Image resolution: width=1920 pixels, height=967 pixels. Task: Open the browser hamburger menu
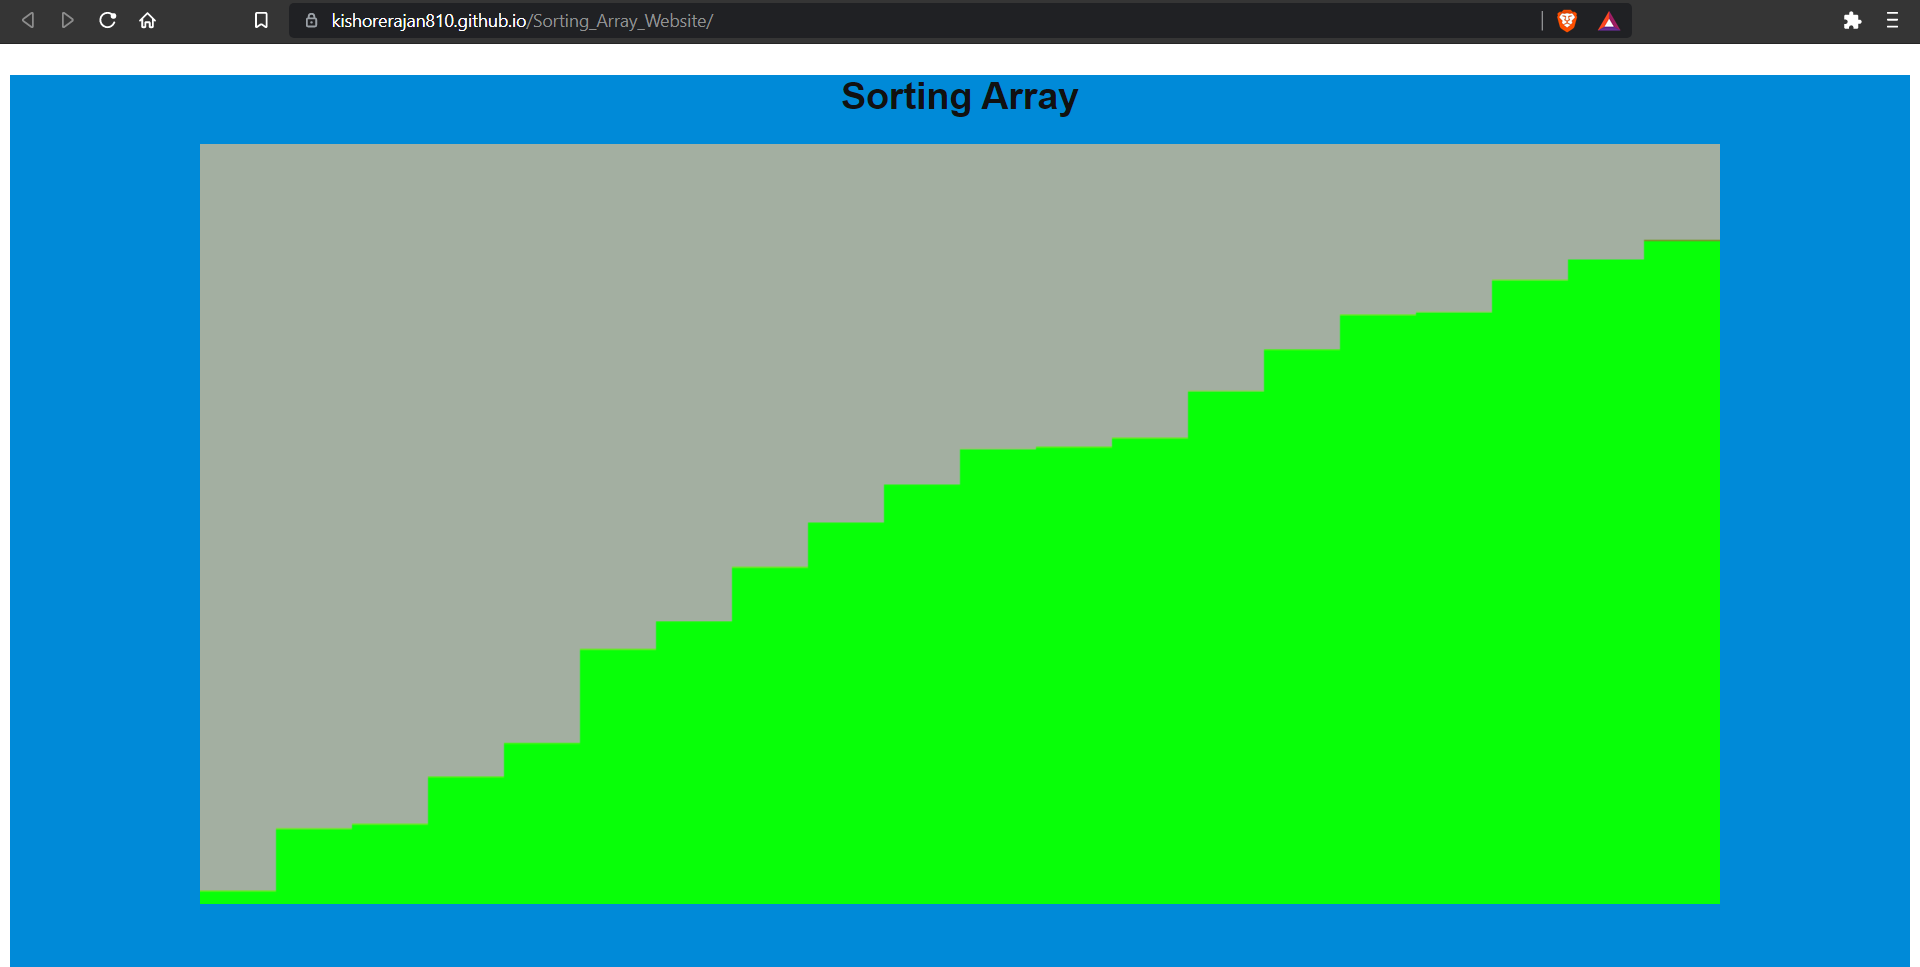click(x=1892, y=20)
